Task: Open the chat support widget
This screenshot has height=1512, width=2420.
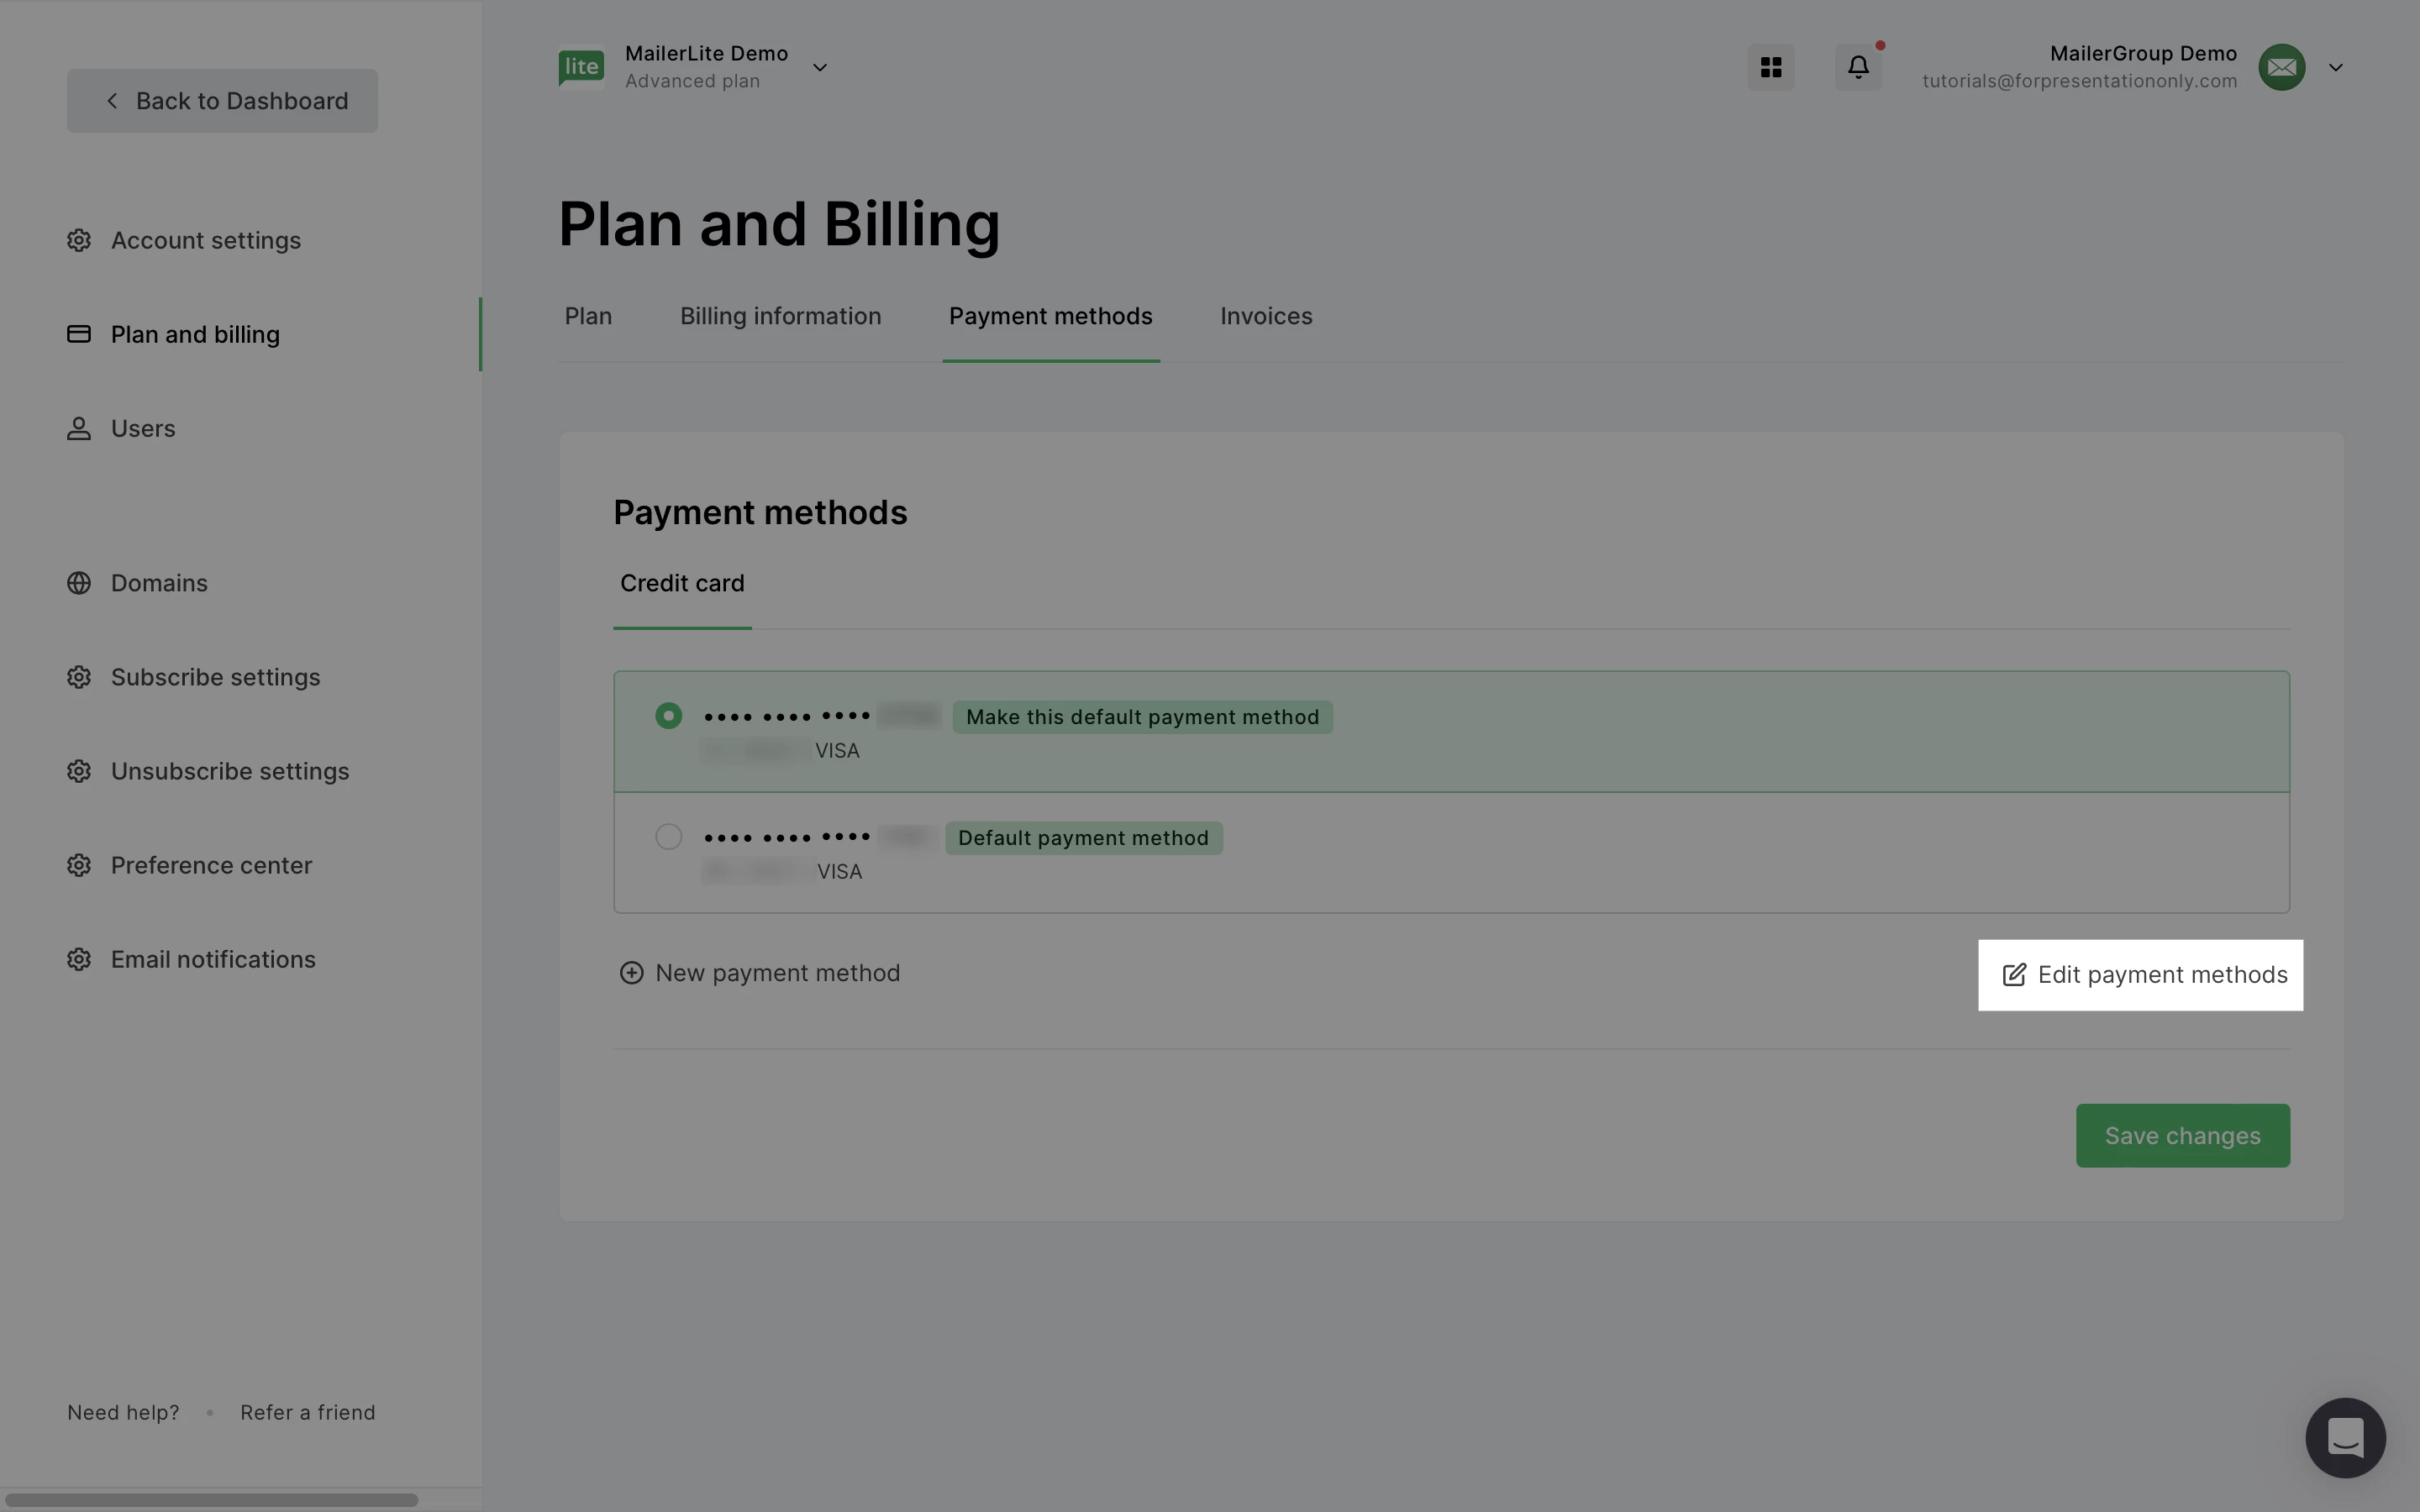Action: 2344,1437
